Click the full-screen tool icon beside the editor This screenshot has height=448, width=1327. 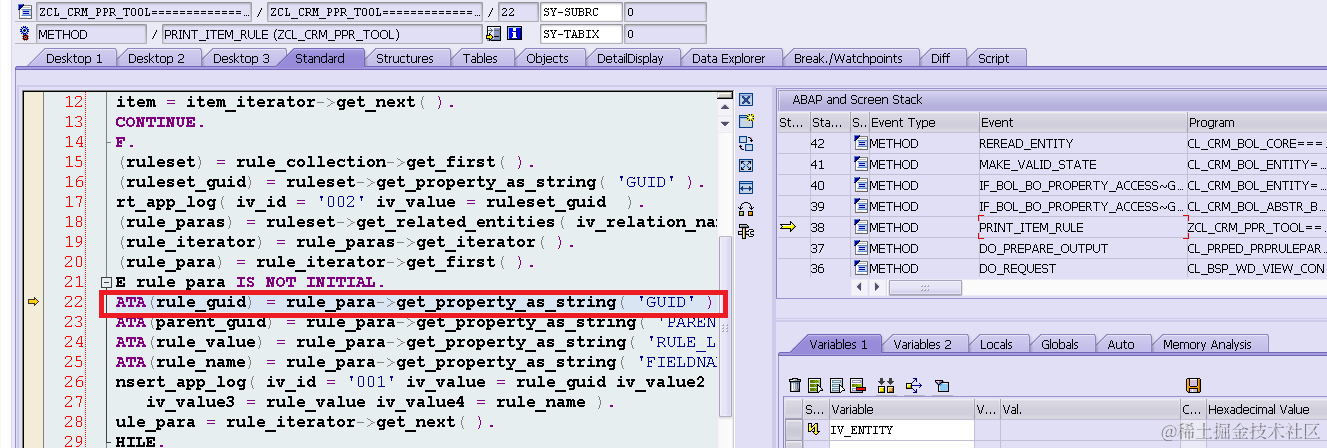point(746,166)
